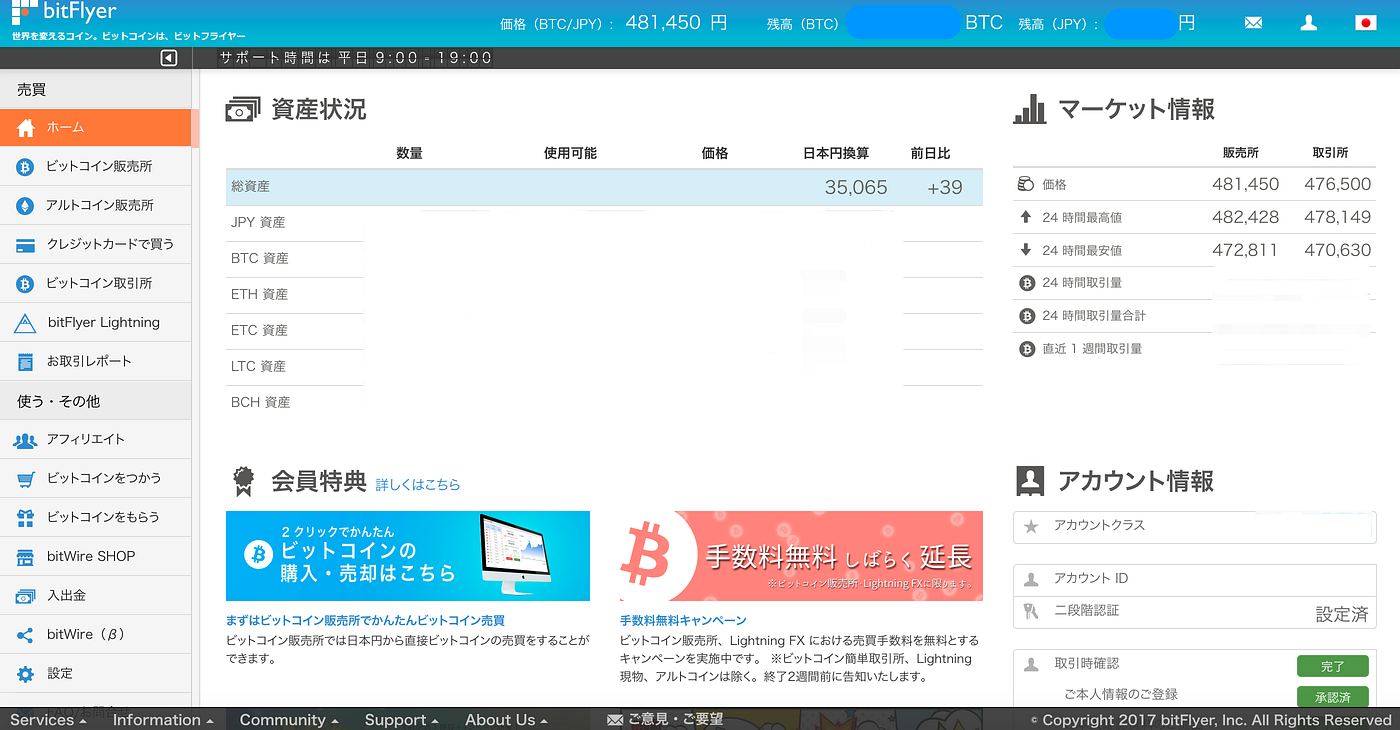Open the mail envelope icon in header
This screenshot has width=1400, height=730.
(1254, 23)
